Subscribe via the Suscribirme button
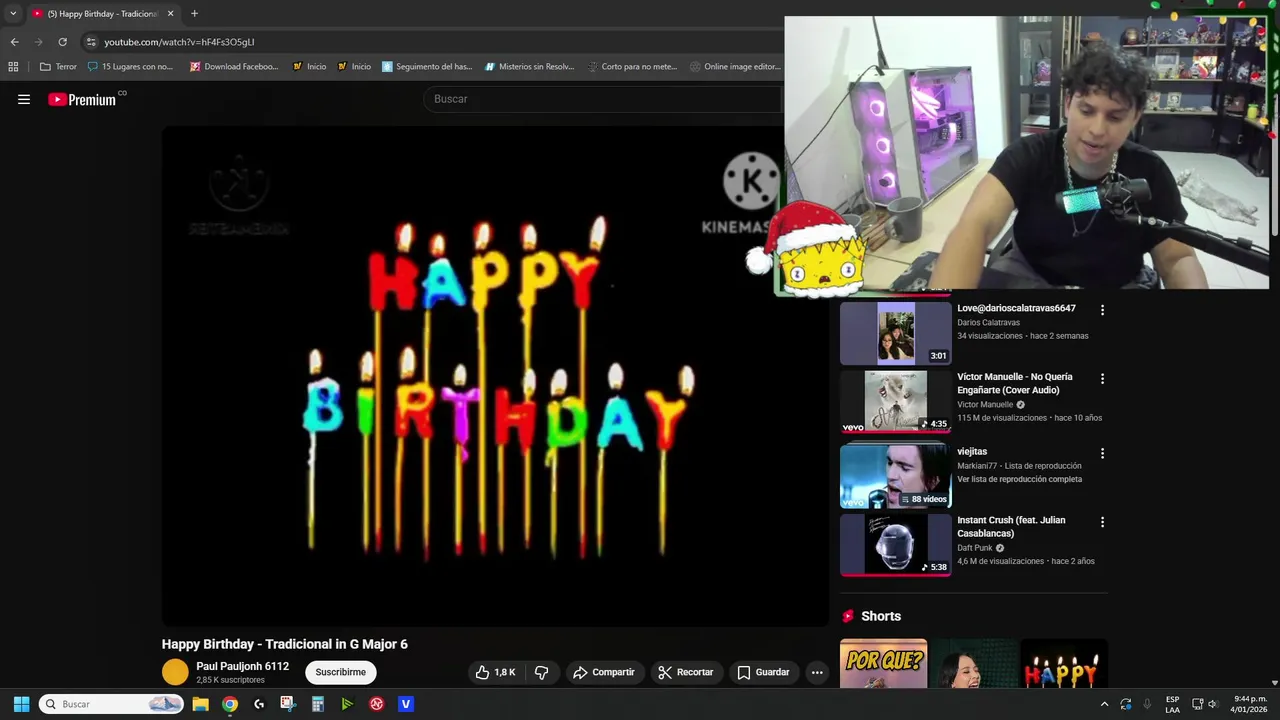This screenshot has width=1280, height=720. 340,672
